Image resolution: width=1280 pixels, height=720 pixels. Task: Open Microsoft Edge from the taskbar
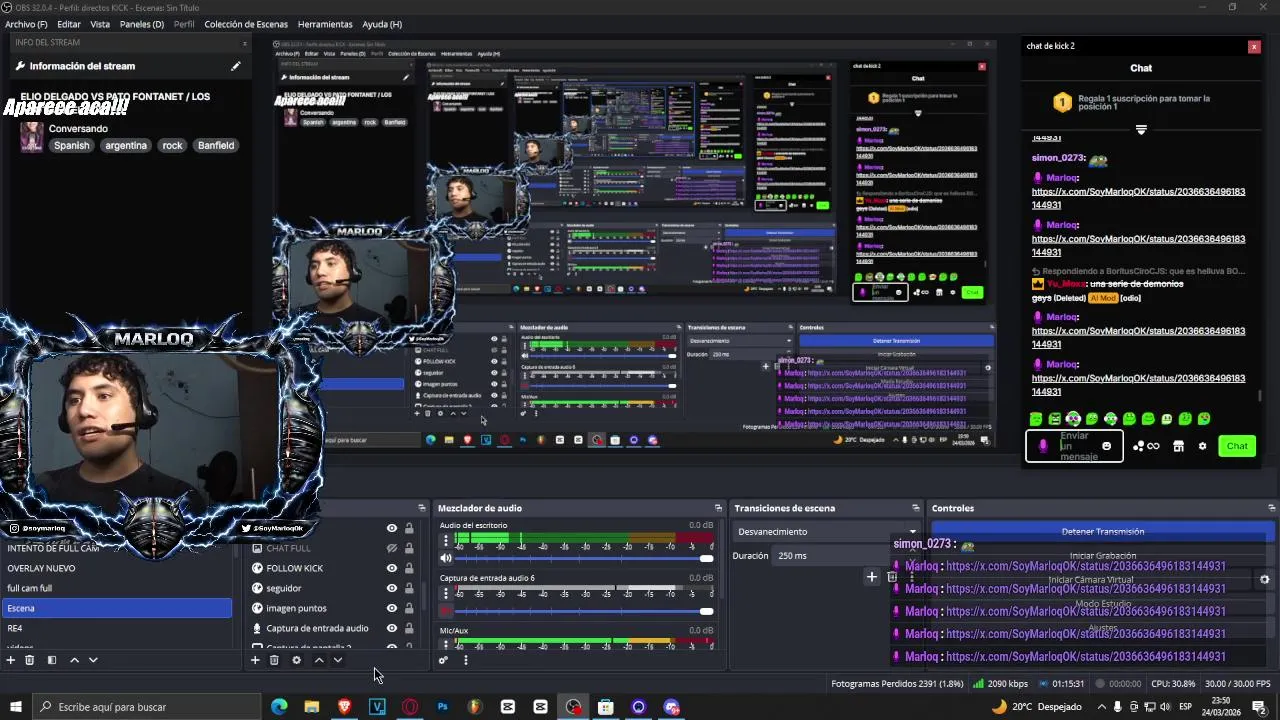point(279,707)
